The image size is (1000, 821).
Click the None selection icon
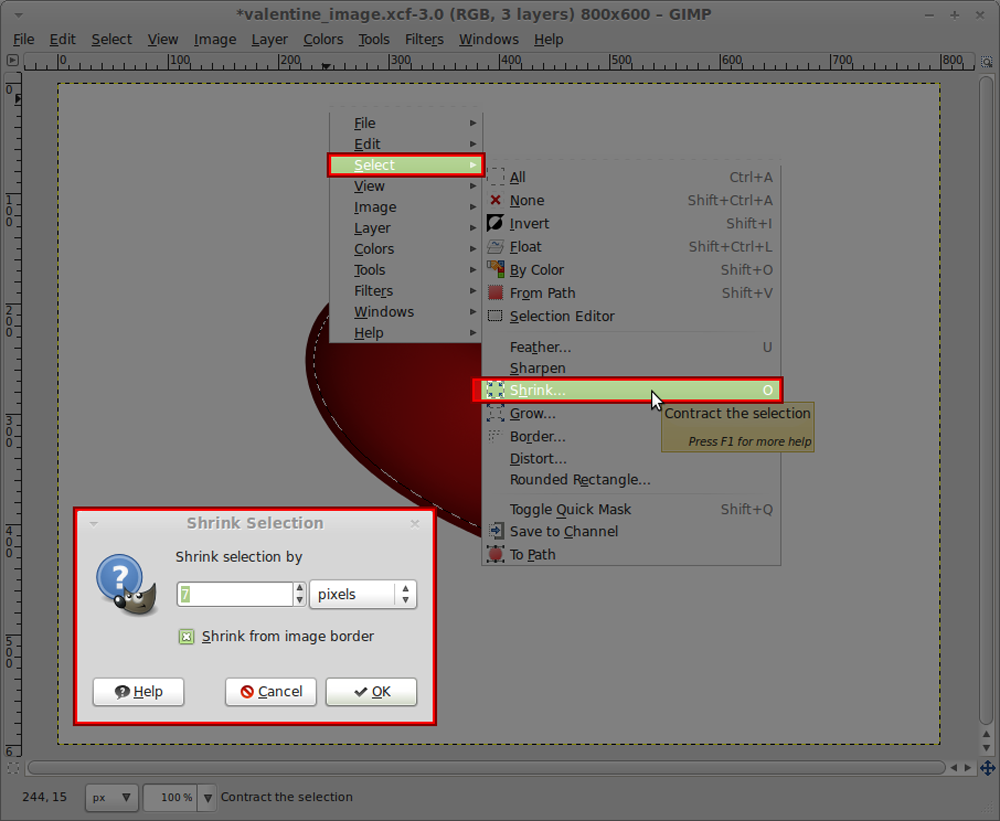[x=495, y=200]
